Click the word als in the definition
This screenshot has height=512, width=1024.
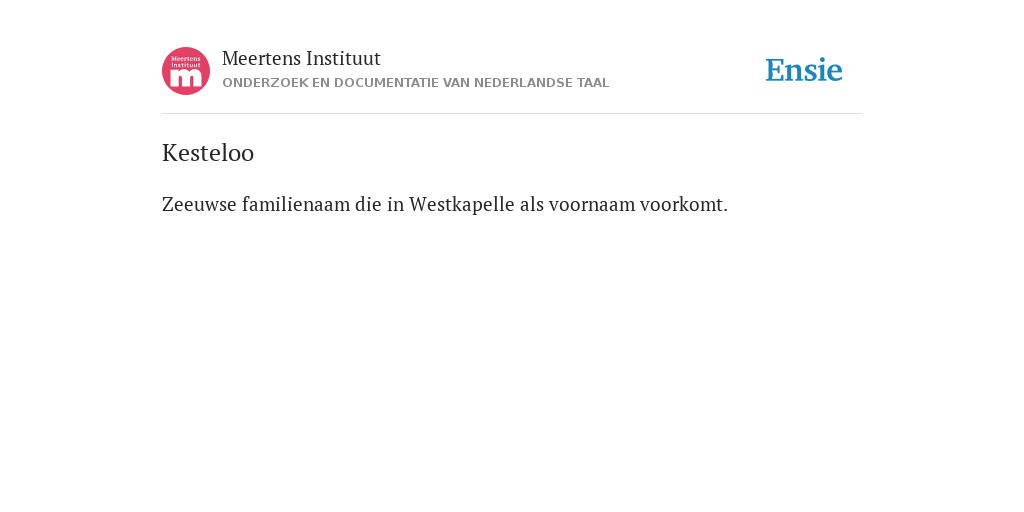point(532,204)
